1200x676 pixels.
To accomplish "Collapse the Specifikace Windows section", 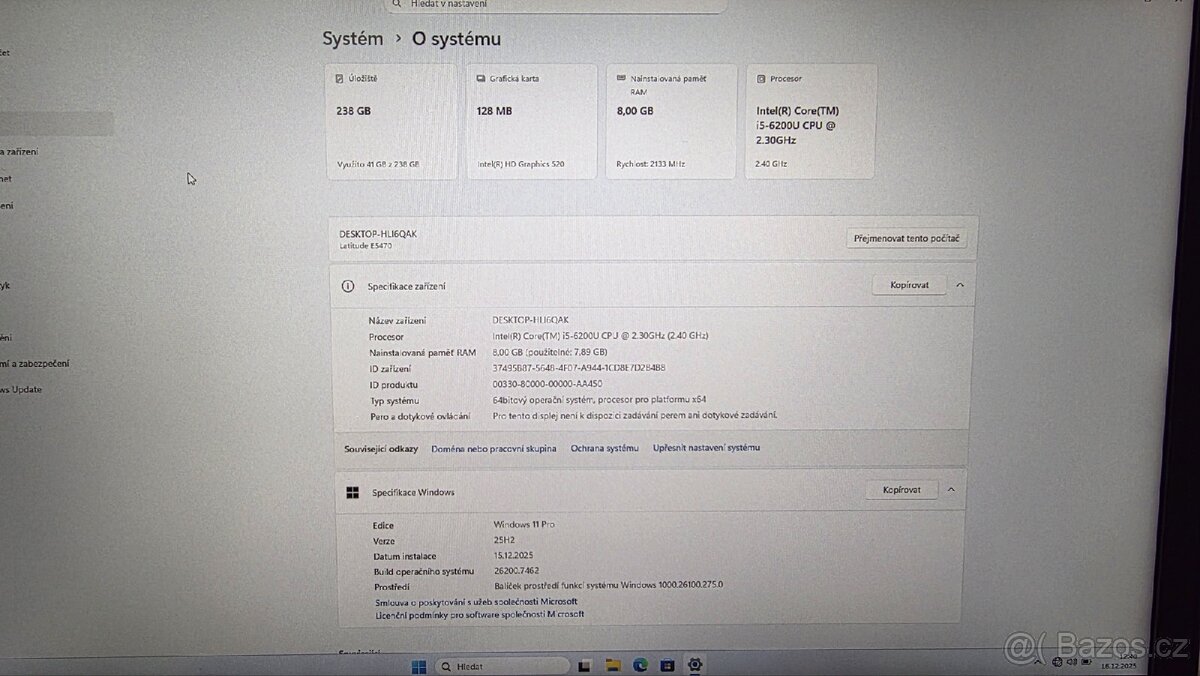I will (951, 490).
